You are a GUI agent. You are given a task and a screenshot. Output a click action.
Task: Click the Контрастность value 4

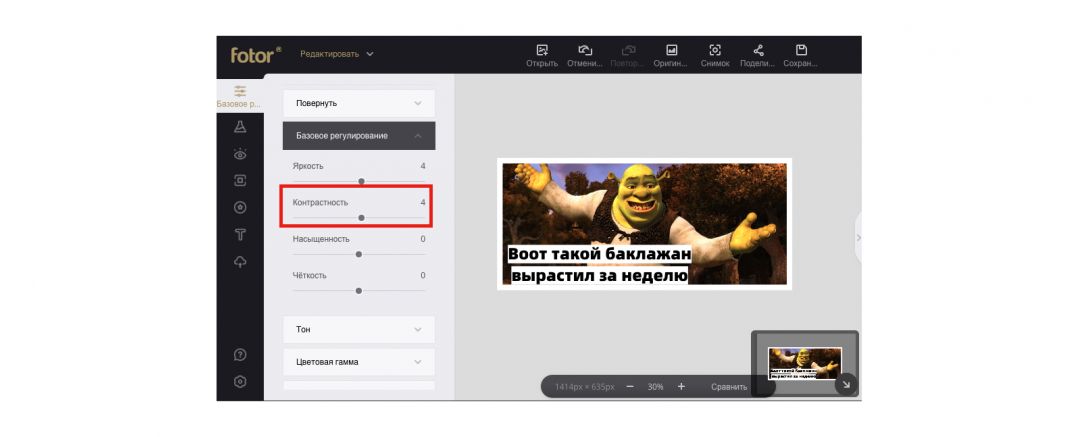[x=423, y=203]
